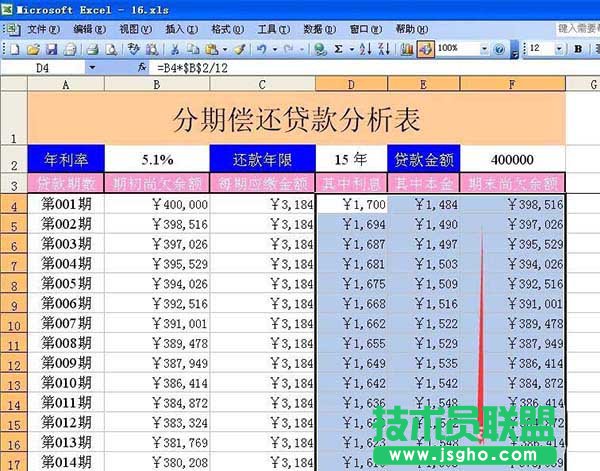Open the 100% zoom dropdown
Viewport: 600px width, 471px height.
click(484, 49)
